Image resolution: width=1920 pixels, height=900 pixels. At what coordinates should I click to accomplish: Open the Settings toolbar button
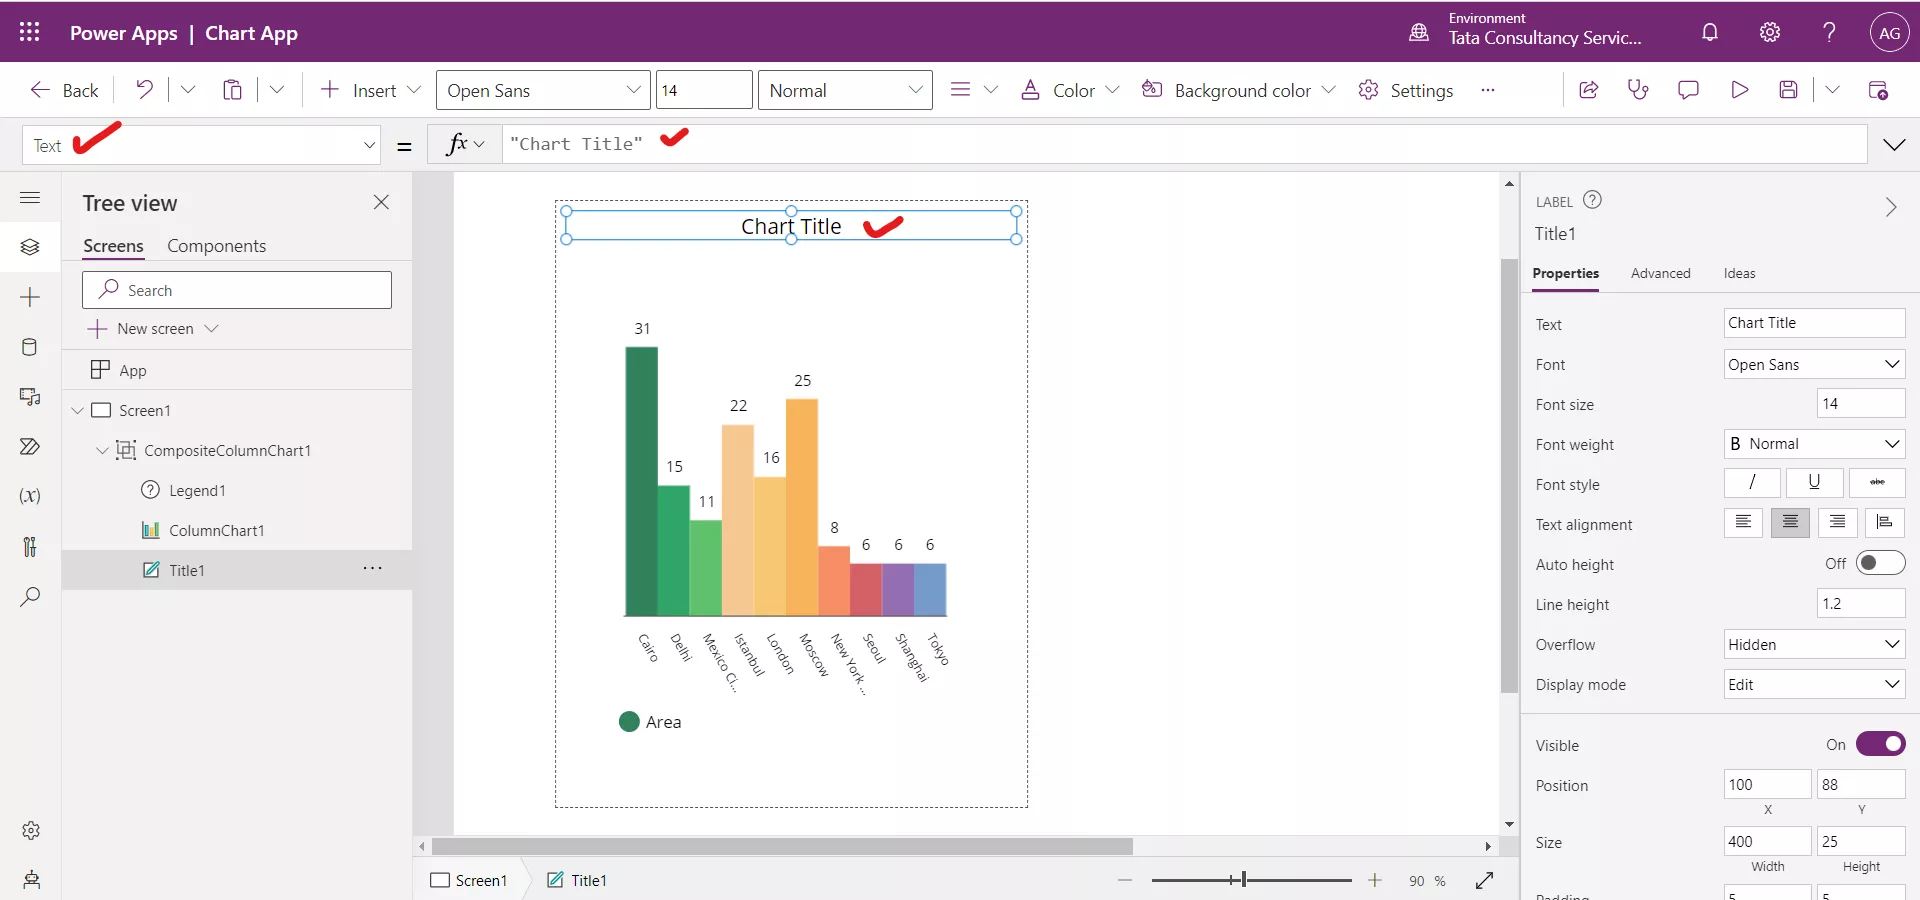[x=1405, y=90]
